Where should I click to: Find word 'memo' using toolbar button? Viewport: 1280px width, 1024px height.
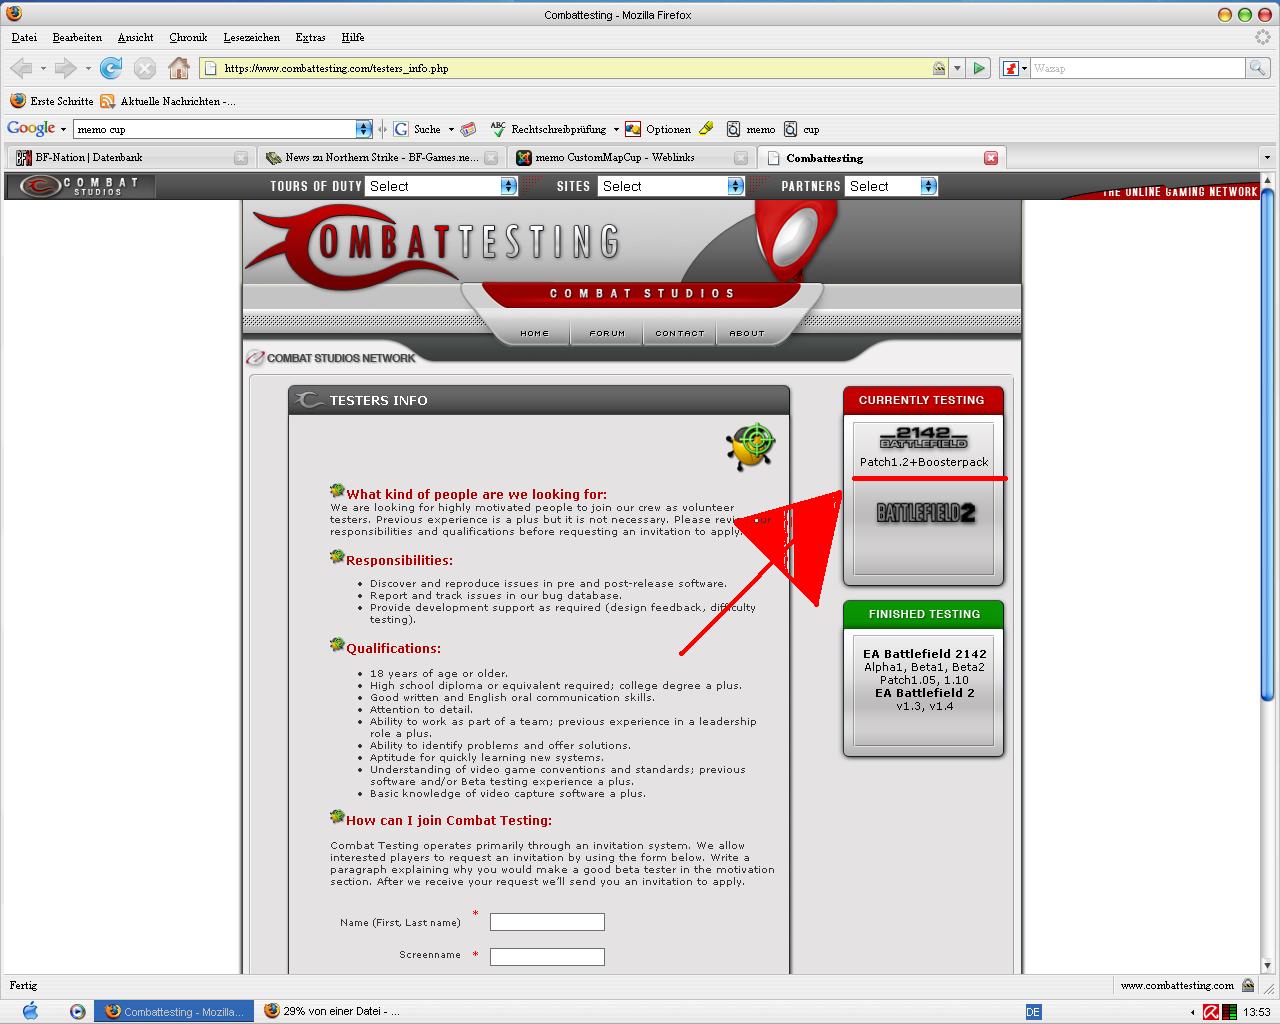tap(751, 129)
